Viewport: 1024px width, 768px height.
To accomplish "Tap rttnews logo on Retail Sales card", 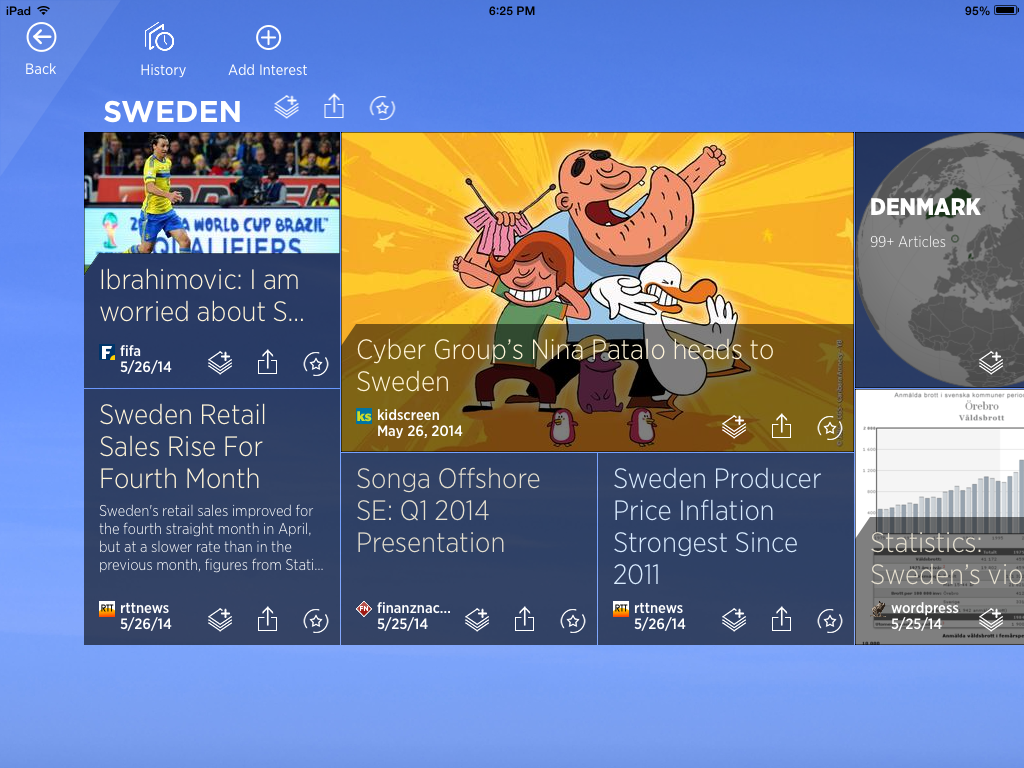I will (x=107, y=609).
